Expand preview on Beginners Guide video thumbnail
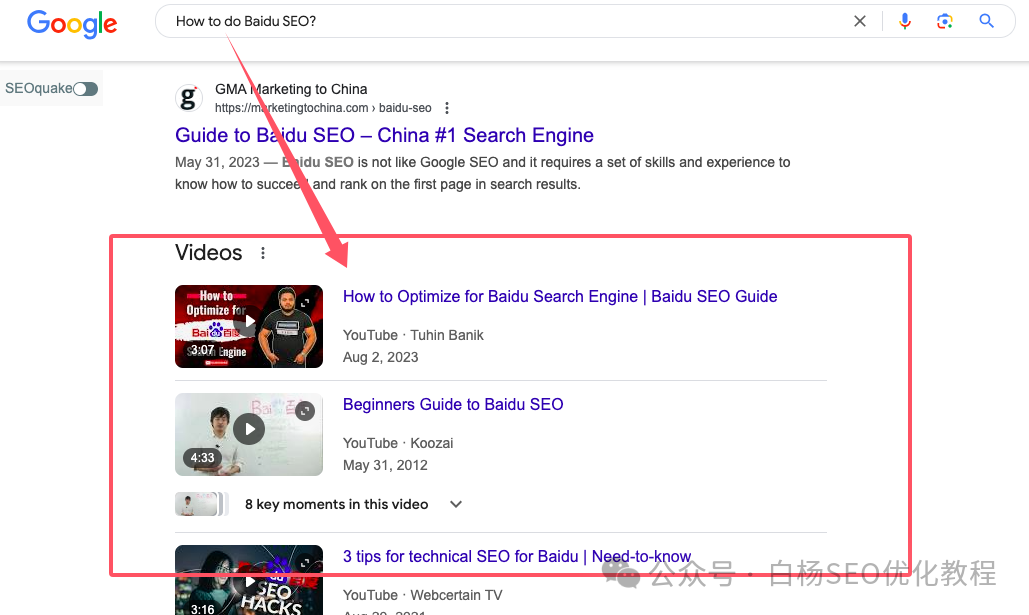The height and width of the screenshot is (615, 1029). pos(304,411)
